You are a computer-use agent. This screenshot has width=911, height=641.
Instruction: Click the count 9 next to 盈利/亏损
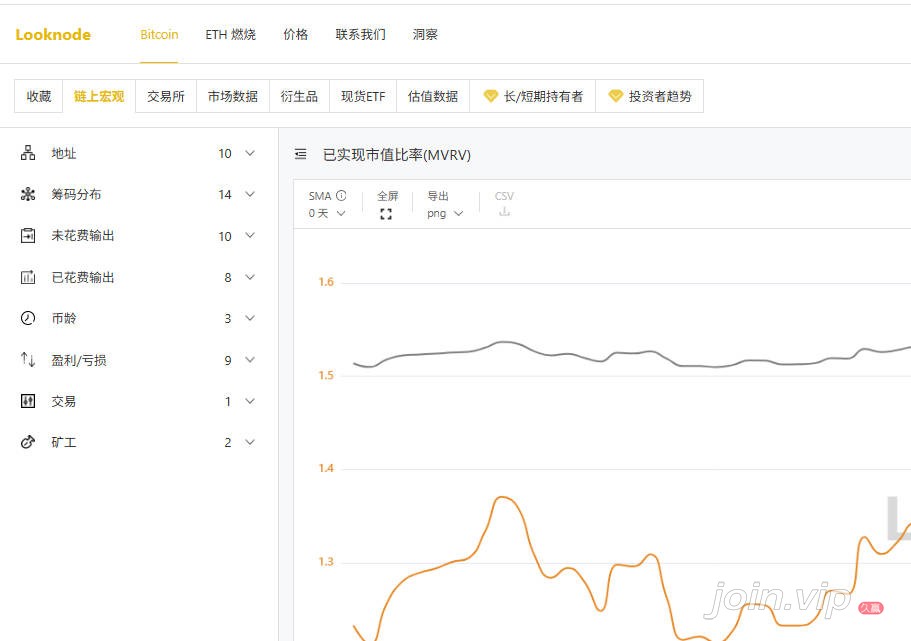point(228,360)
